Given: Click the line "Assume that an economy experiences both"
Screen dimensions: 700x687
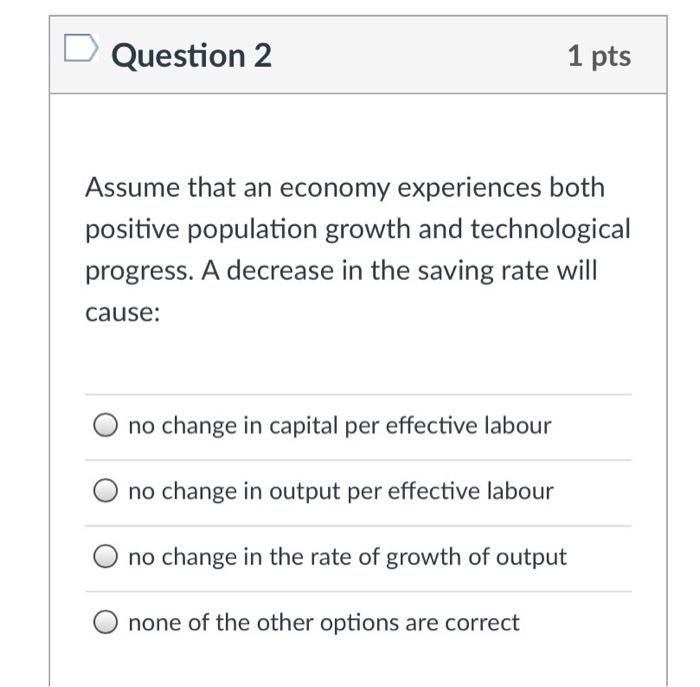Looking at the screenshot, I should coord(345,187).
